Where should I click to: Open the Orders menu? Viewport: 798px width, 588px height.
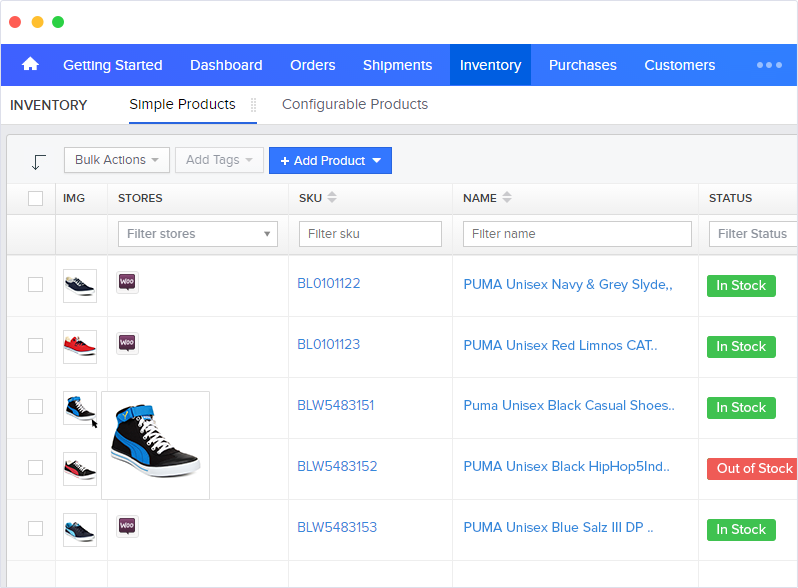click(312, 65)
